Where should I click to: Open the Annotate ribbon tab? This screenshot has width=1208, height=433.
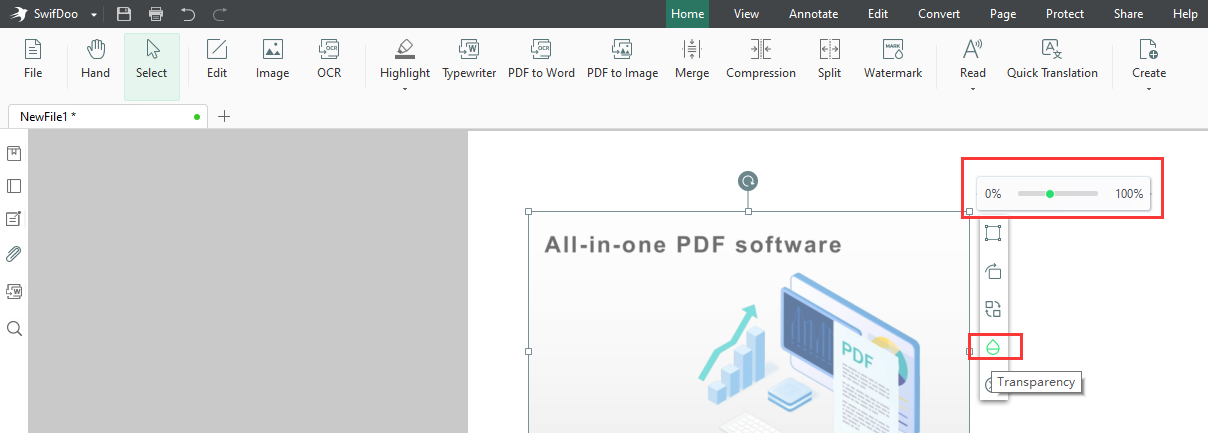coord(814,14)
